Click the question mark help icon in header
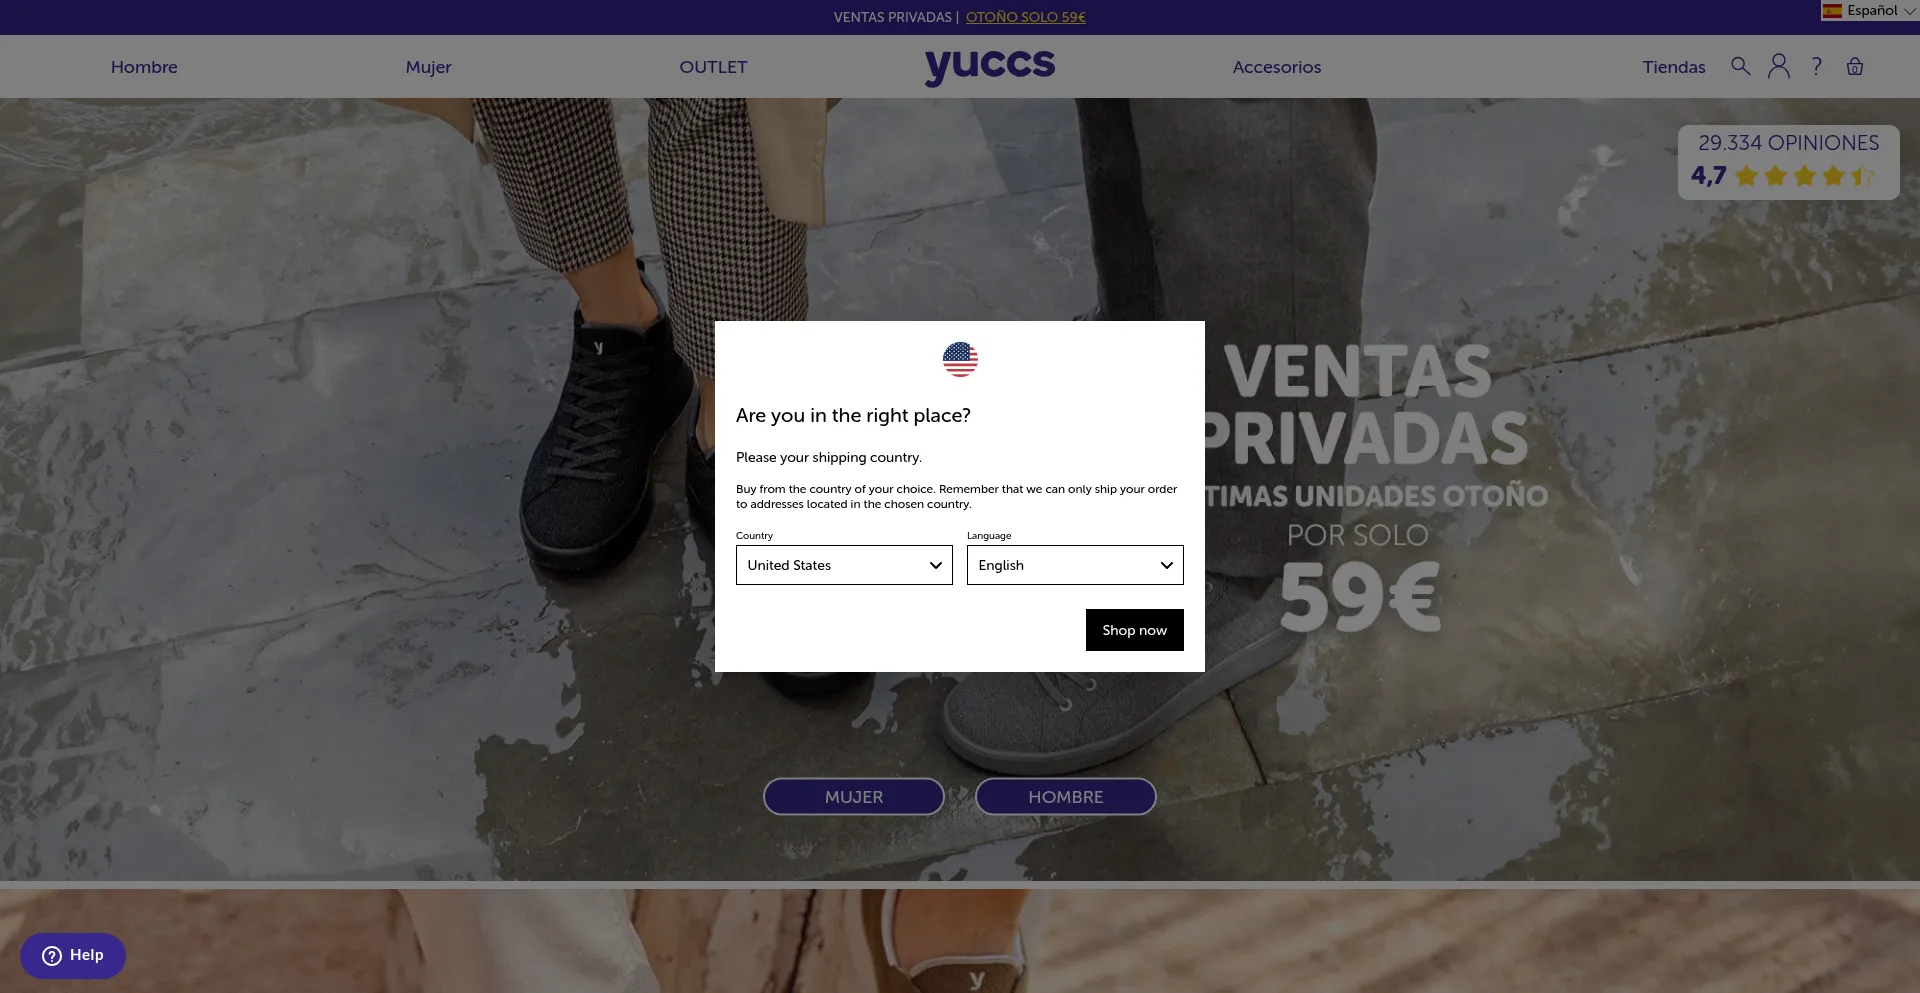The height and width of the screenshot is (993, 1920). pos(1817,66)
